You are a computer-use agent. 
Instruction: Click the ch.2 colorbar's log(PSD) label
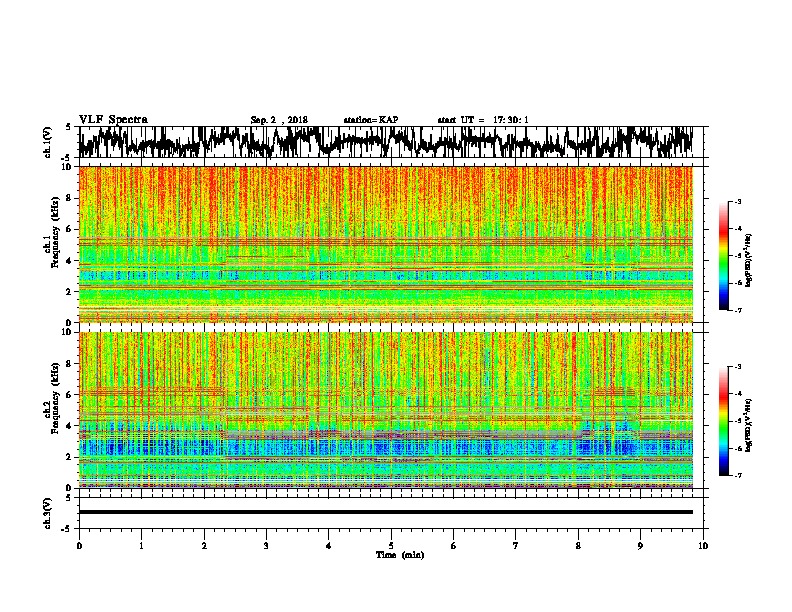click(x=749, y=425)
